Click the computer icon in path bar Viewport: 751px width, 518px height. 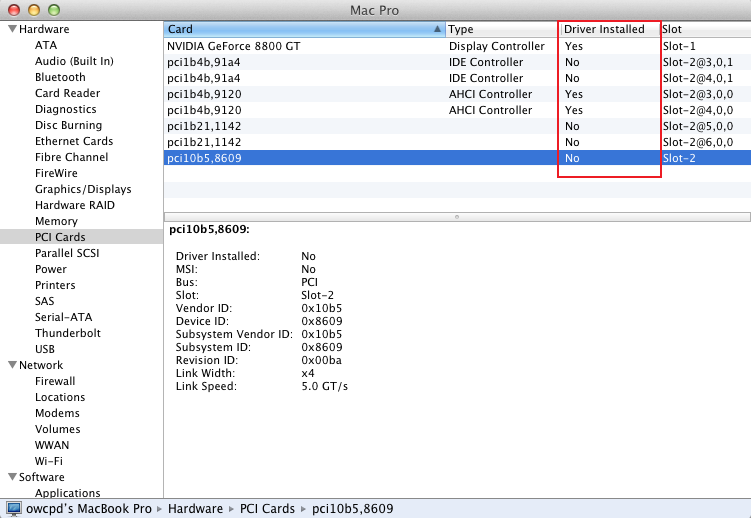tap(13, 509)
